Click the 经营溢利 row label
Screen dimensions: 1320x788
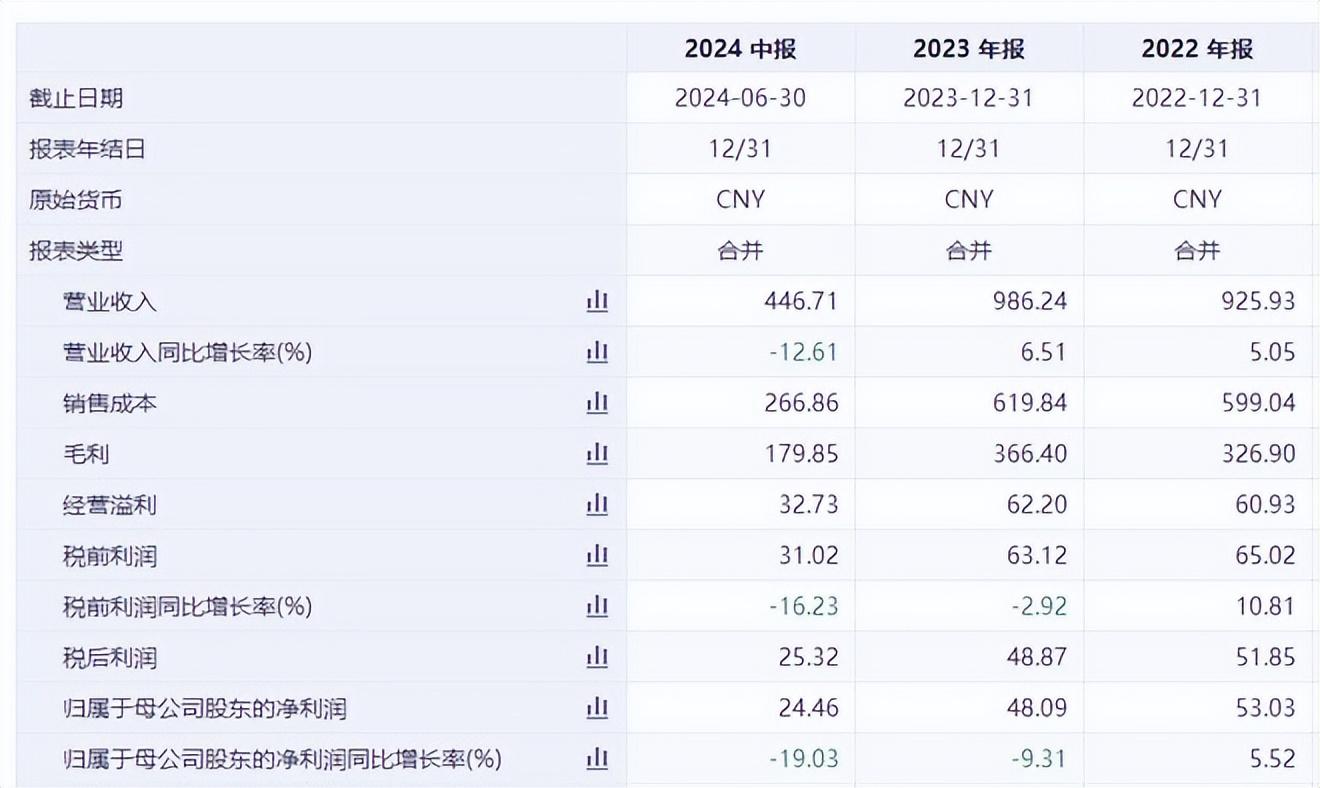[109, 505]
